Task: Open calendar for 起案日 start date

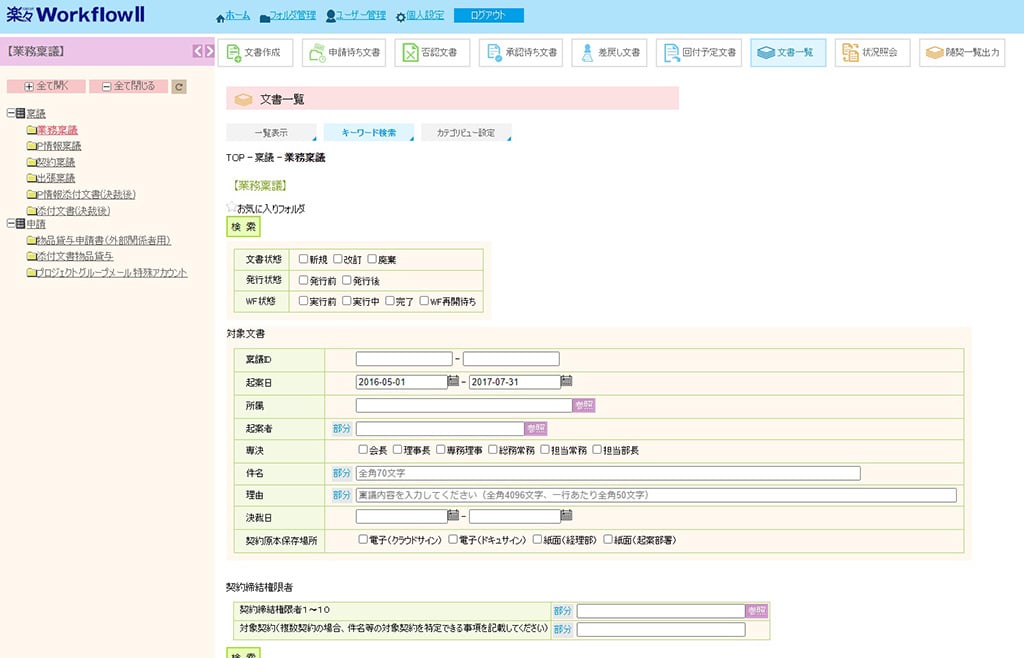Action: 453,381
